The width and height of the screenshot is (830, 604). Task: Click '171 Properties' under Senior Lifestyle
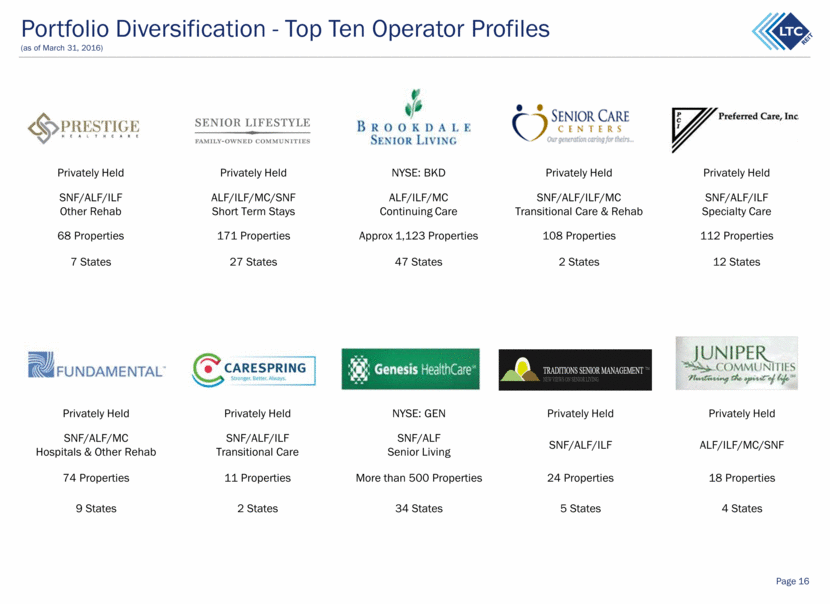pos(254,236)
